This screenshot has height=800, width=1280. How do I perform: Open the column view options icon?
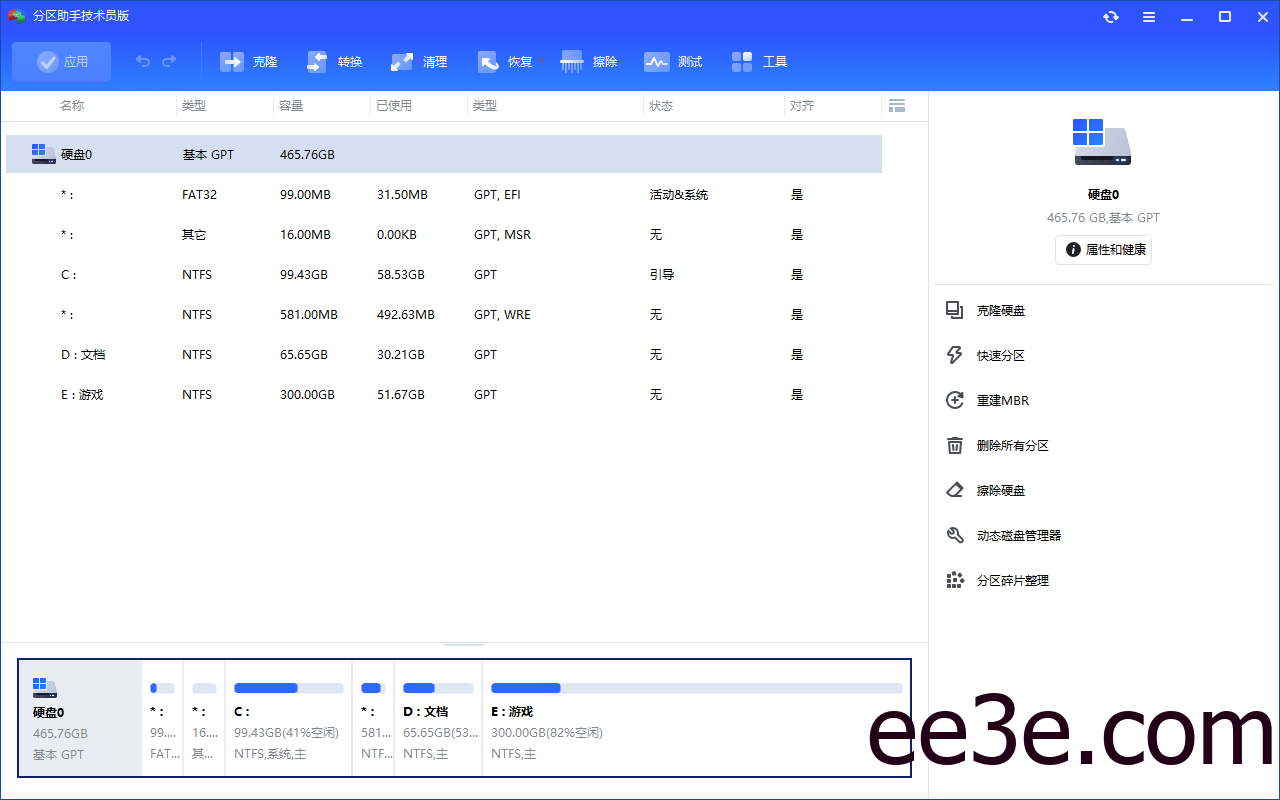[896, 105]
